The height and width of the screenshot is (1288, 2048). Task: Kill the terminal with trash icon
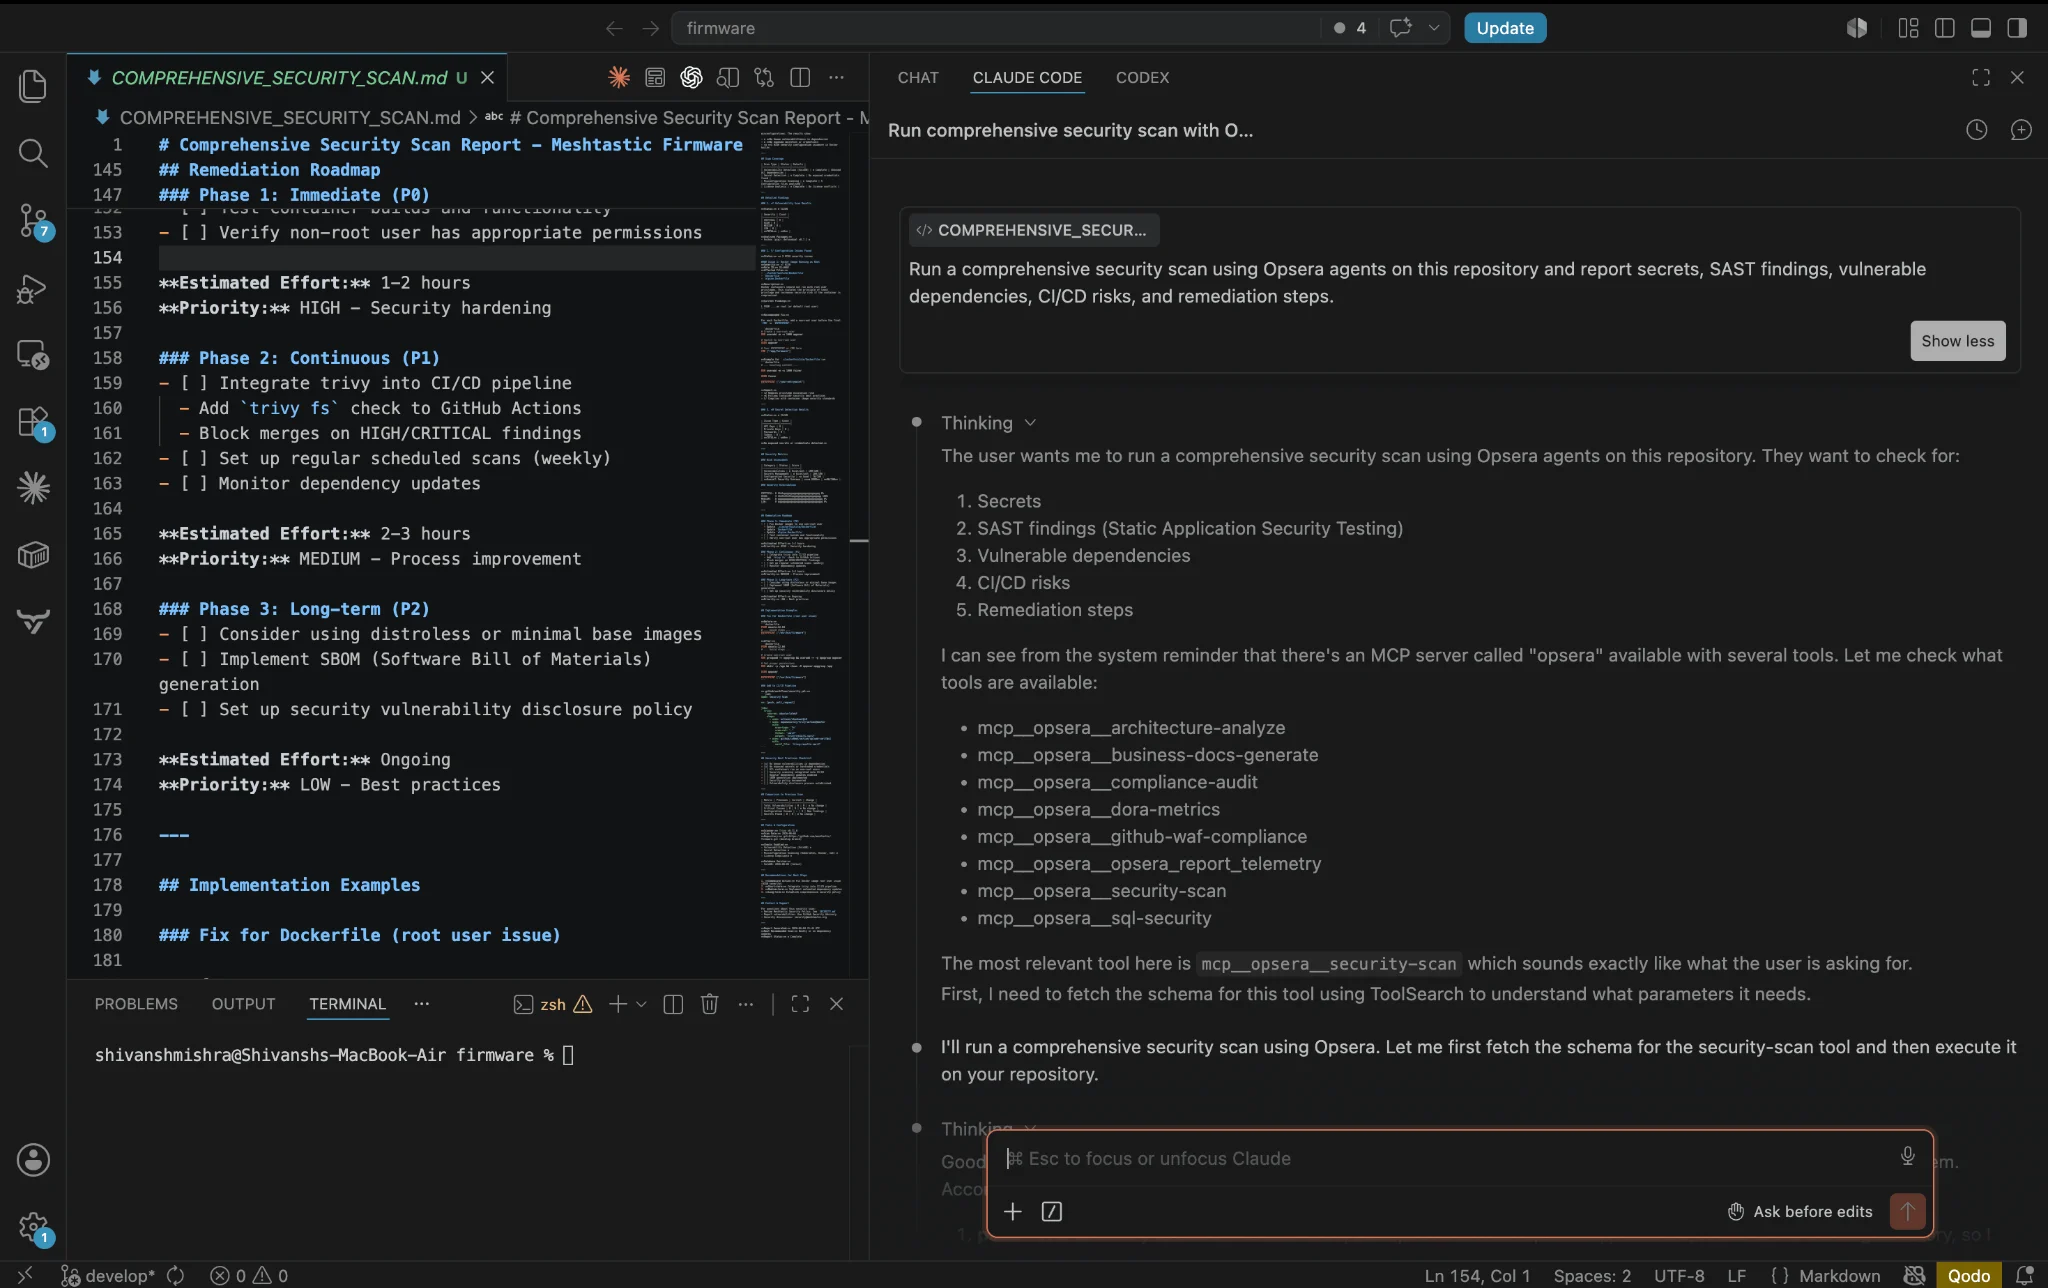(709, 1004)
